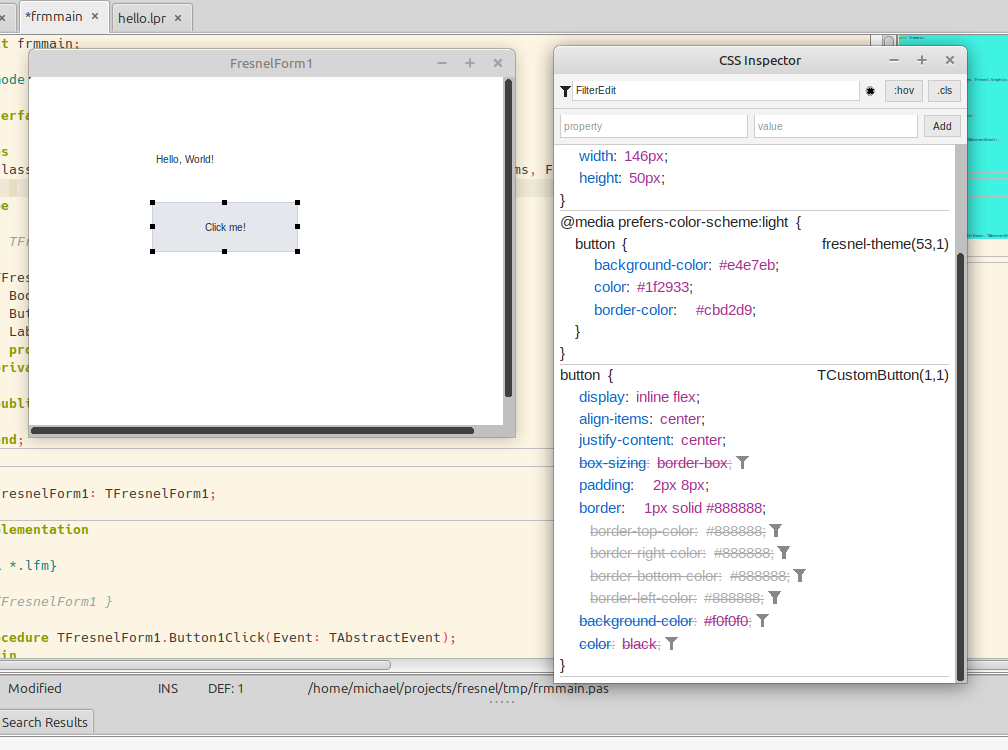The image size is (1008, 750).
Task: Click the align-items property name
Action: [613, 419]
